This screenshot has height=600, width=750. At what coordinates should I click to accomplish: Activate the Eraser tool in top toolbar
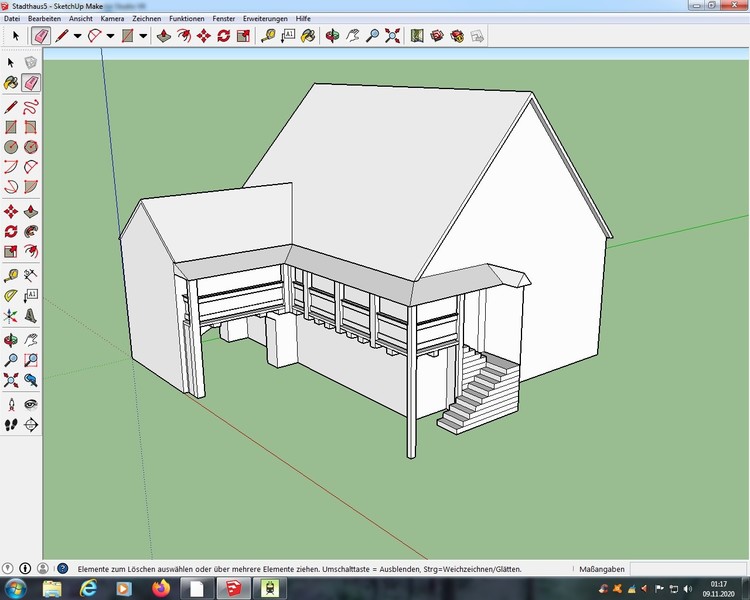pyautogui.click(x=41, y=36)
